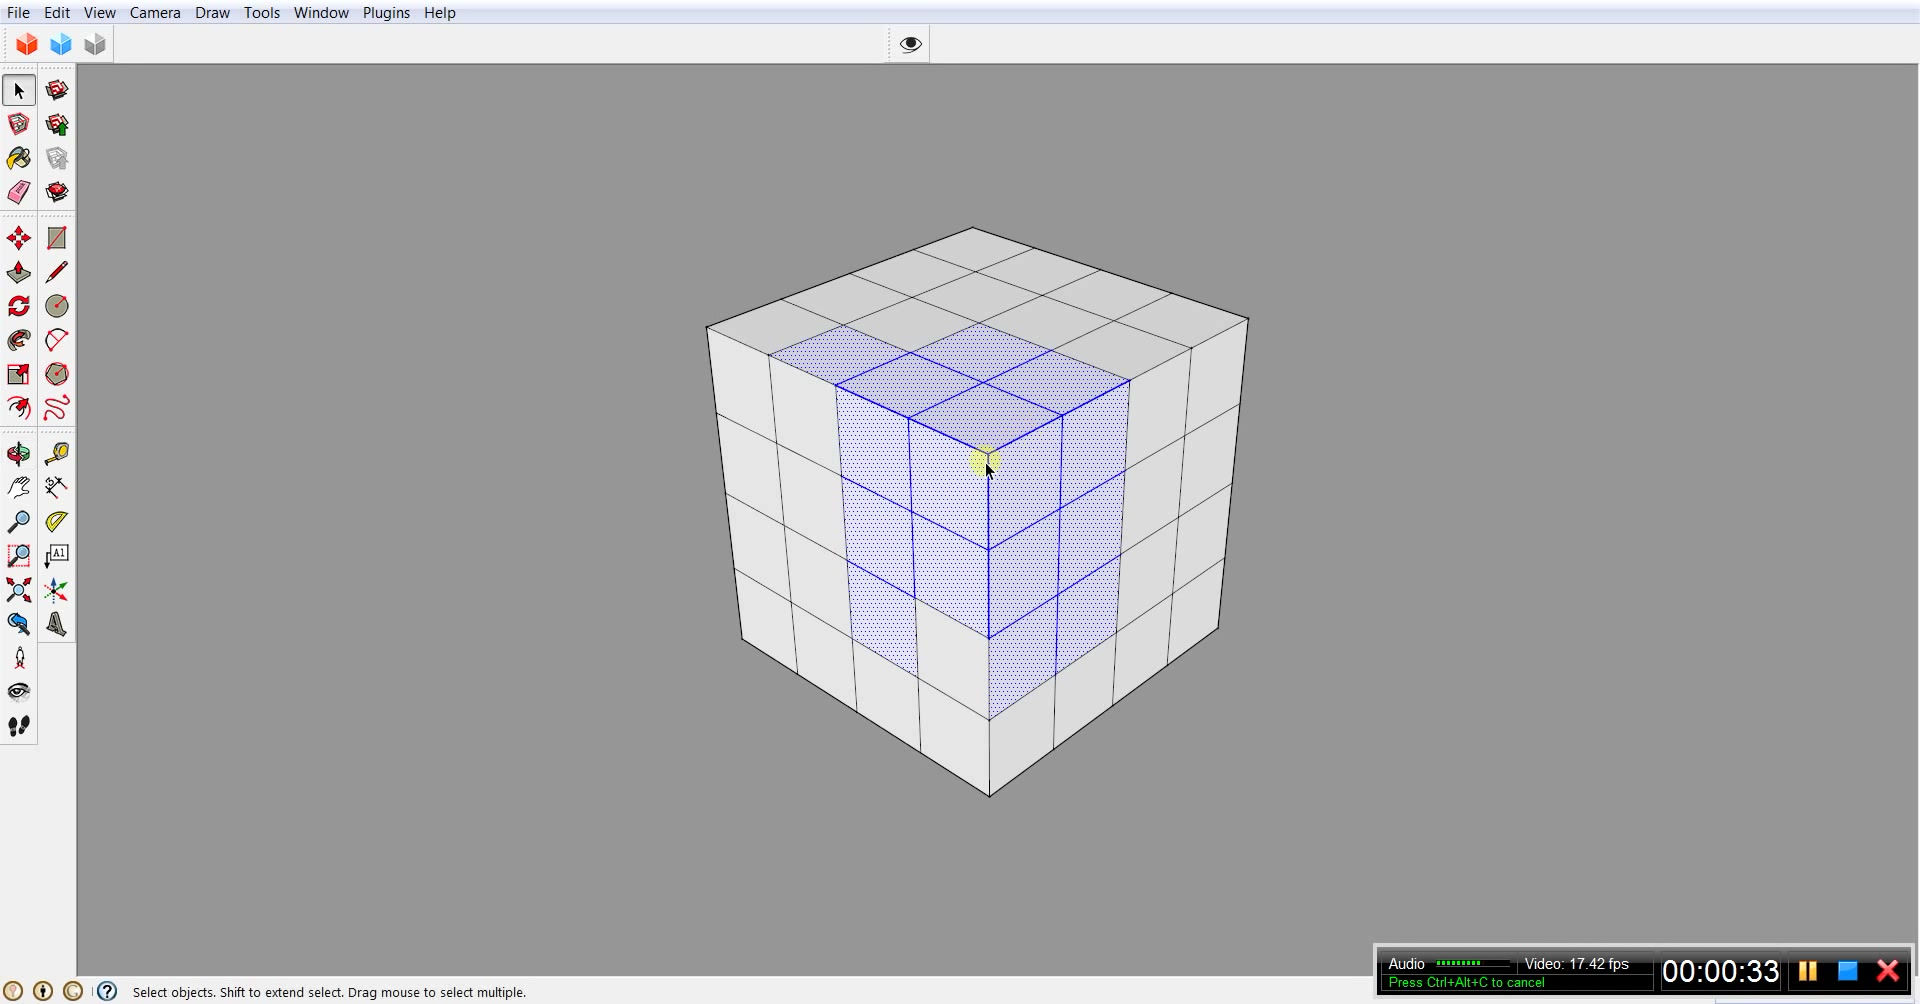Pick the Rotate tool
The image size is (1920, 1004).
point(19,306)
